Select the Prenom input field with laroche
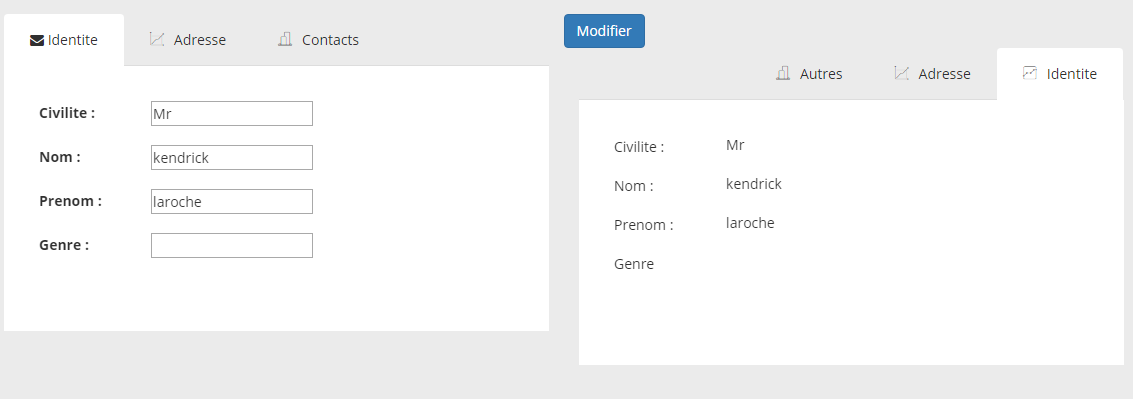This screenshot has height=399, width=1133. [232, 202]
